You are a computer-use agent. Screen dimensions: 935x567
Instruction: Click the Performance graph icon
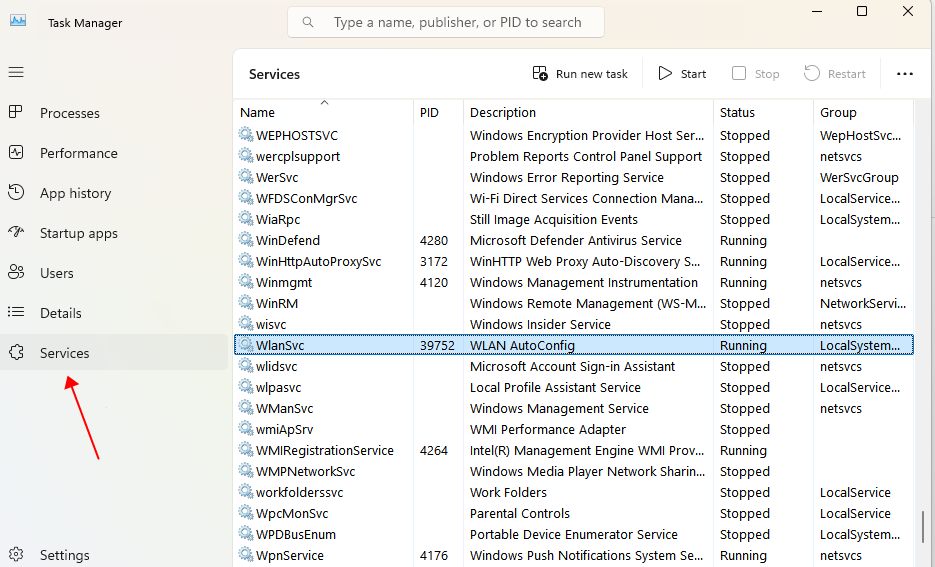click(x=16, y=152)
